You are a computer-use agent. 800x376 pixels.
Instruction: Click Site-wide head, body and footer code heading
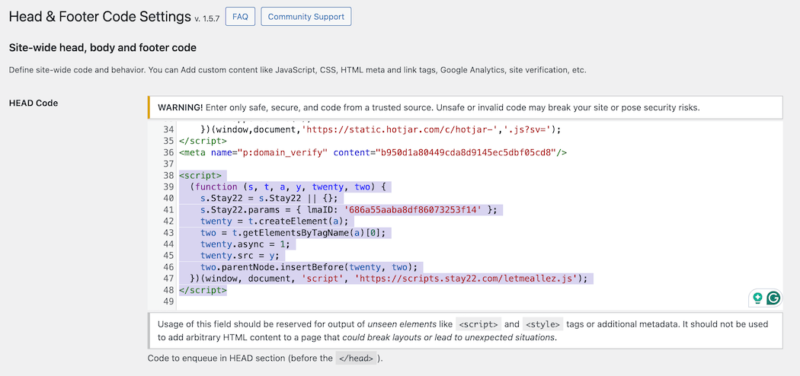(x=103, y=48)
